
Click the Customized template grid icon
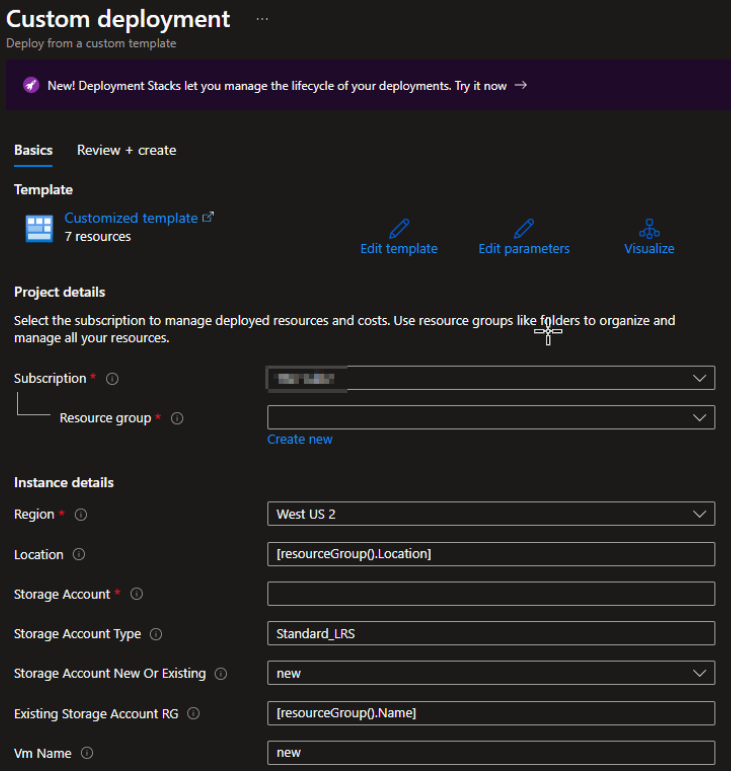click(x=39, y=228)
